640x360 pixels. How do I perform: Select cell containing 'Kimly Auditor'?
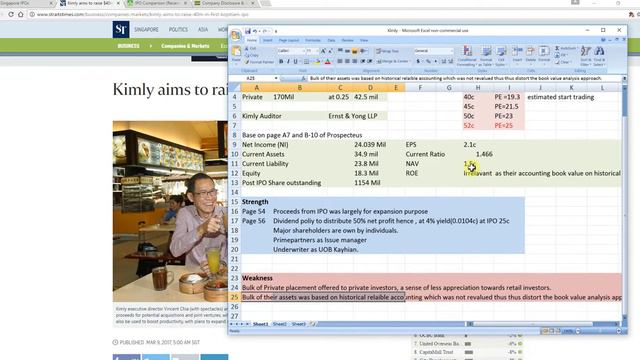[x=257, y=116]
